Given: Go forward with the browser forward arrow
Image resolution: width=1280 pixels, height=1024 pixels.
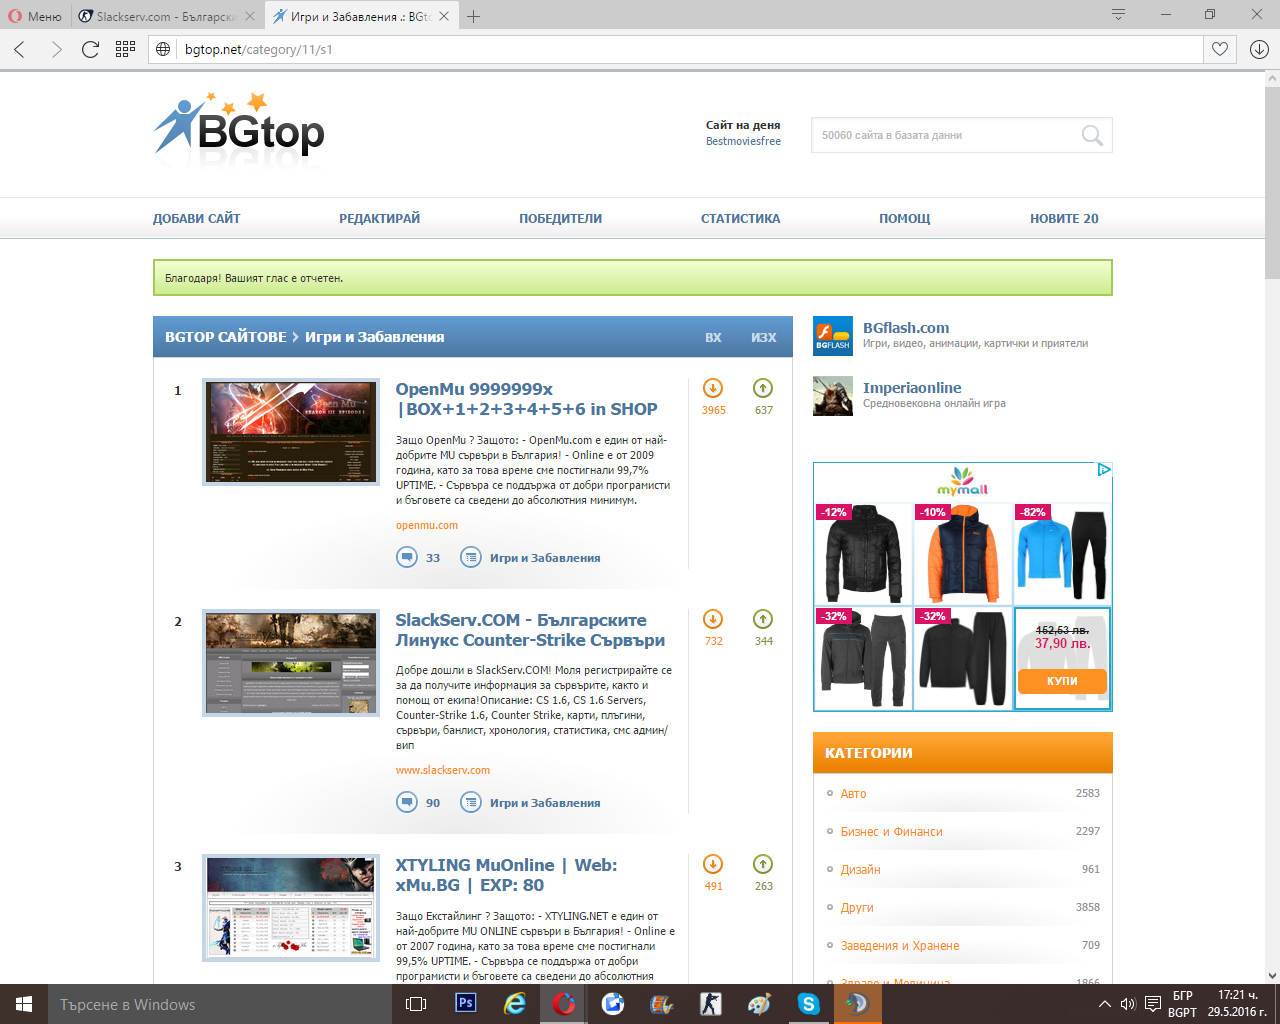Looking at the screenshot, I should point(56,49).
